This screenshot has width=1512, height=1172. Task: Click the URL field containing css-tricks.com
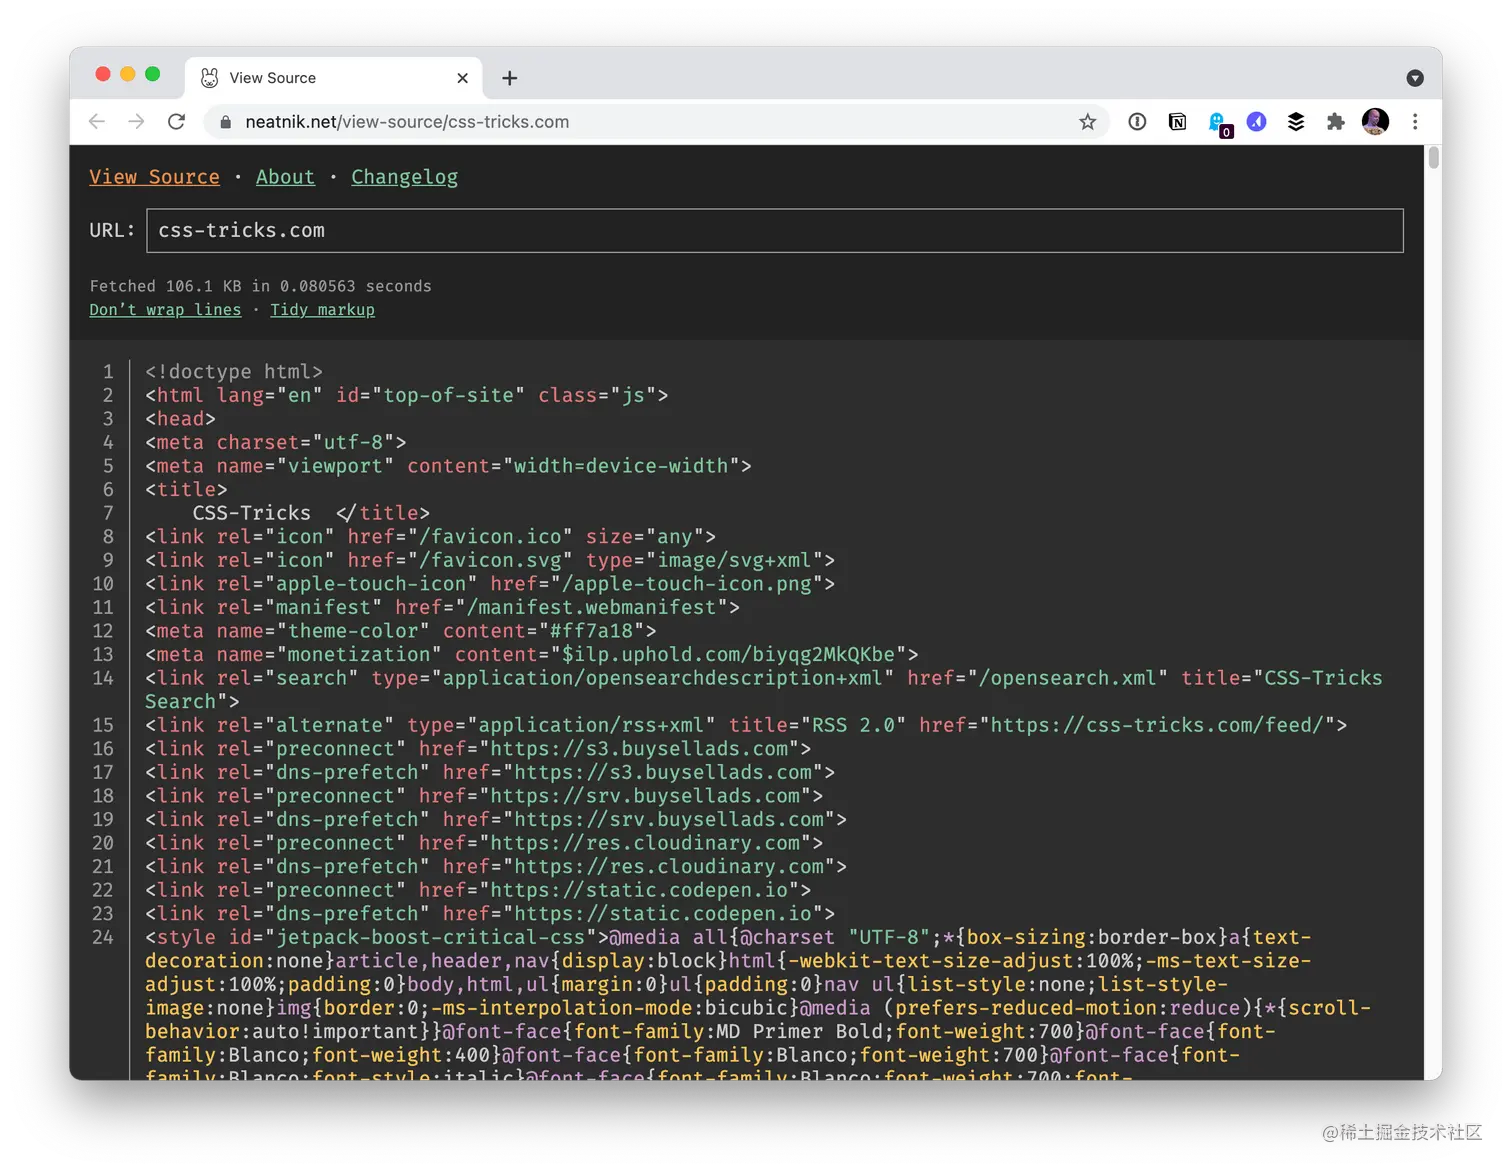pyautogui.click(x=775, y=231)
